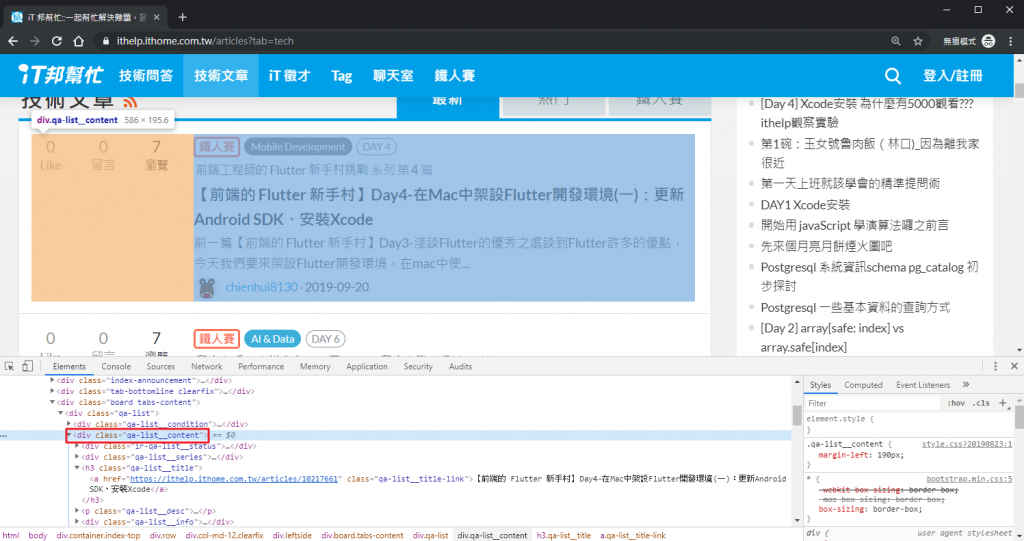Image resolution: width=1024 pixels, height=541 pixels.
Task: Switch to the Audits tab in DevTools
Action: coord(460,367)
